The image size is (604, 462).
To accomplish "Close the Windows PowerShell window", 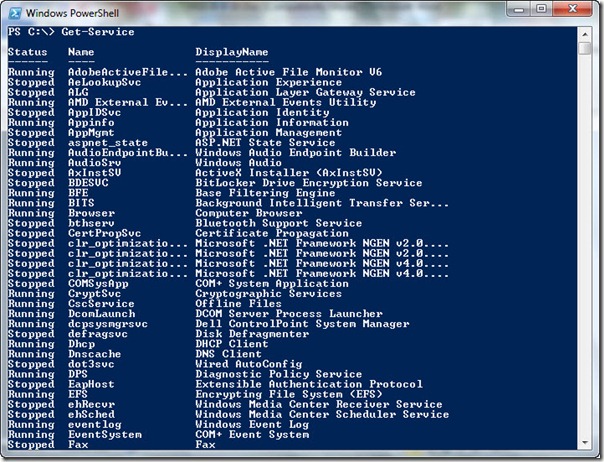I will 572,9.
